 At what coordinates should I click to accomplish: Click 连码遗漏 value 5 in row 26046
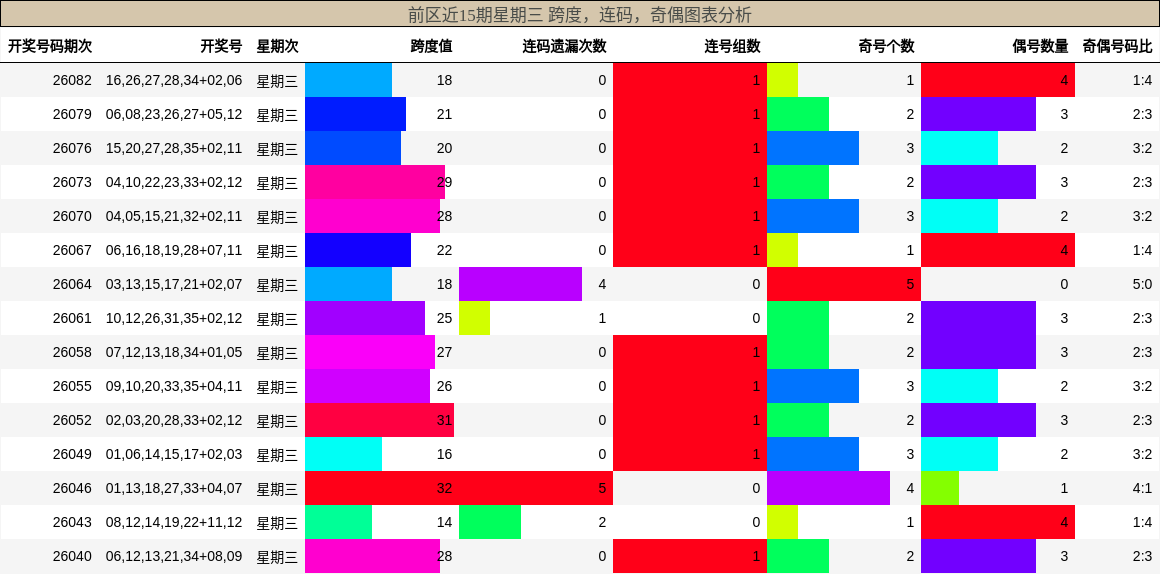pyautogui.click(x=602, y=488)
